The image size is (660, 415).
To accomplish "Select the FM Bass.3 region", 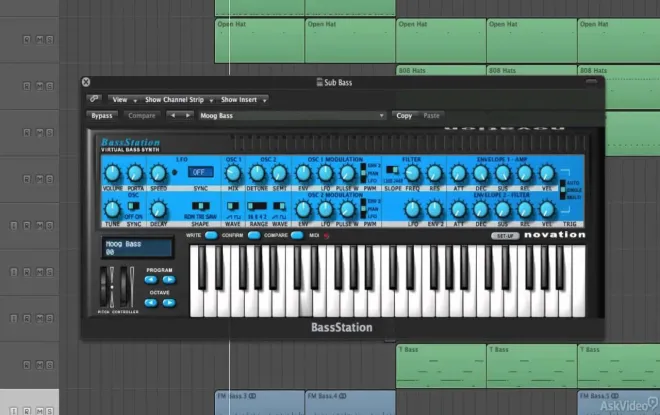I will (260, 402).
